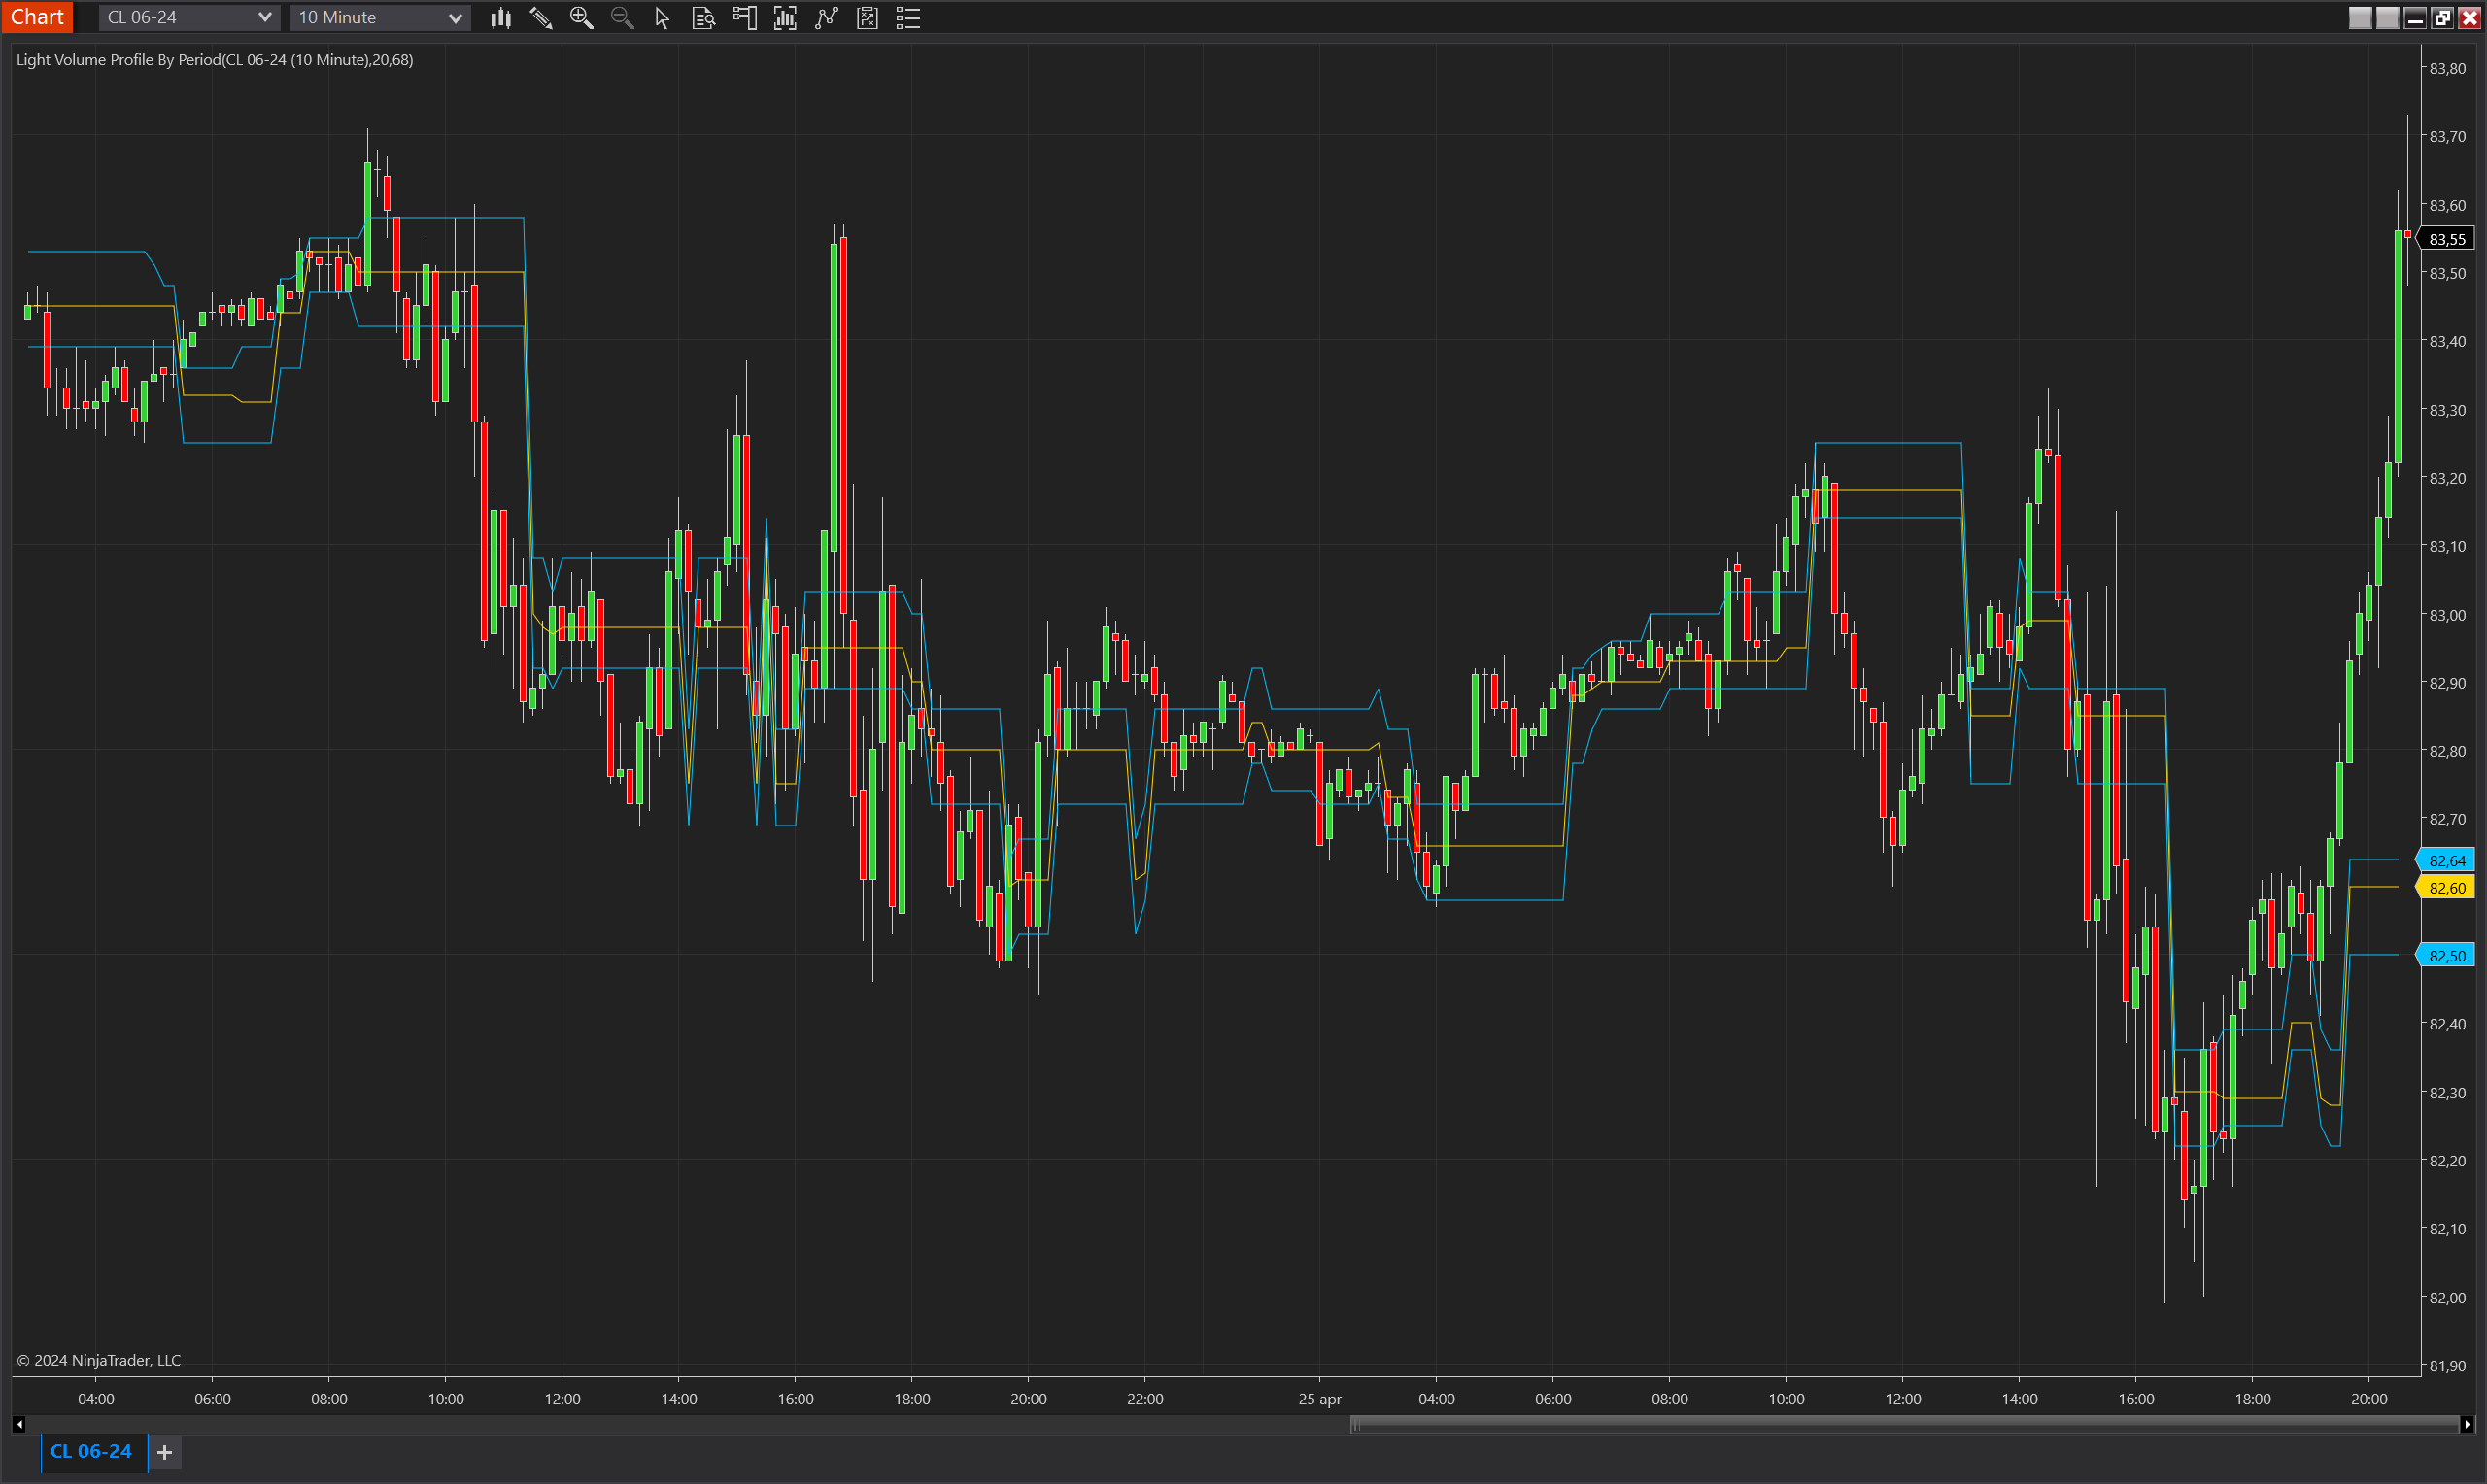Screen dimensions: 2487x1484
Task: Click the 22:00 time axis label
Action: tap(1145, 1399)
